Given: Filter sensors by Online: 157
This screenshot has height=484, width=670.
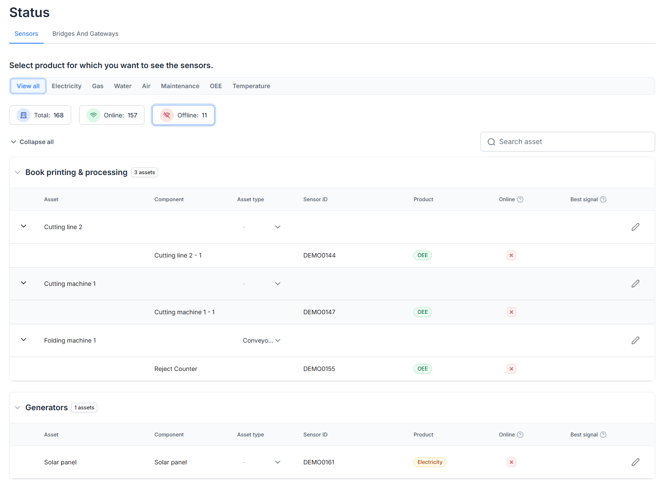Looking at the screenshot, I should (112, 115).
